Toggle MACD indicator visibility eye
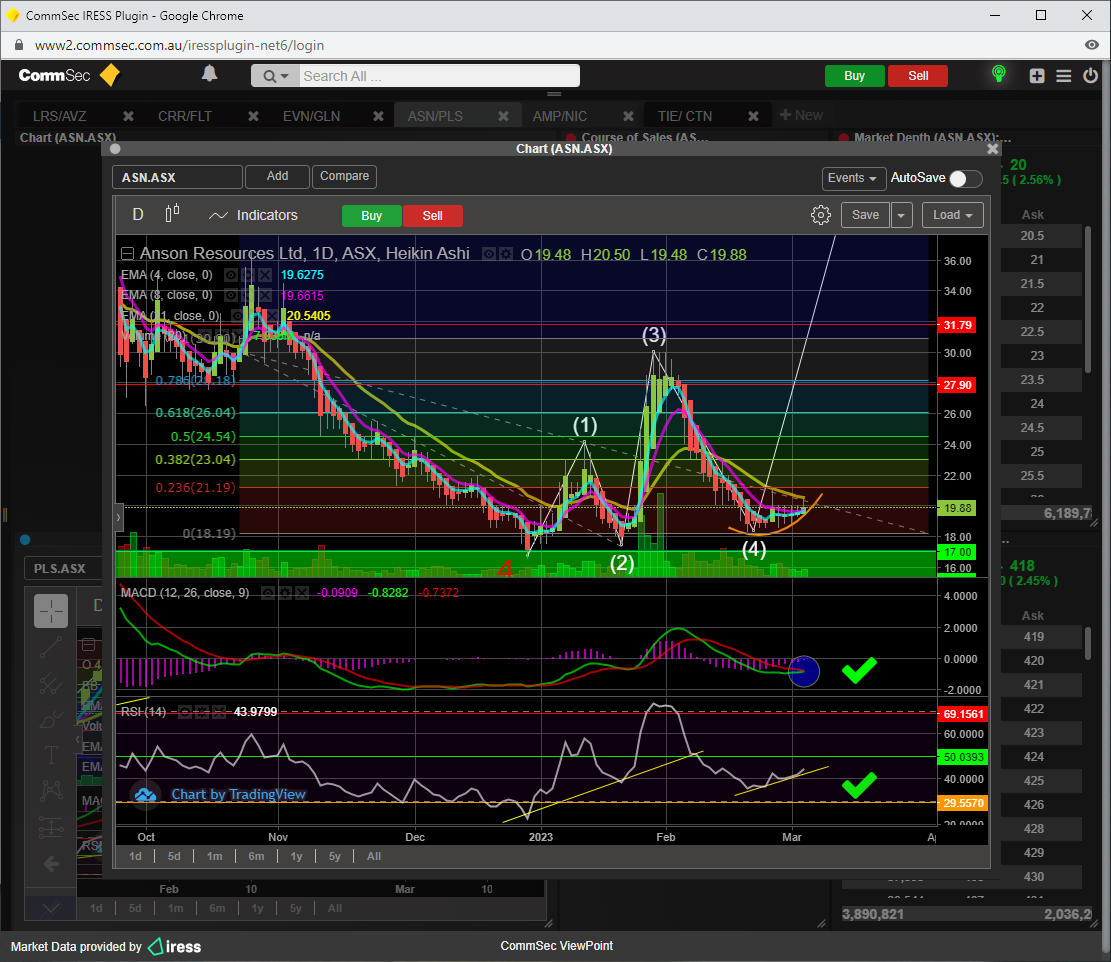 (268, 593)
